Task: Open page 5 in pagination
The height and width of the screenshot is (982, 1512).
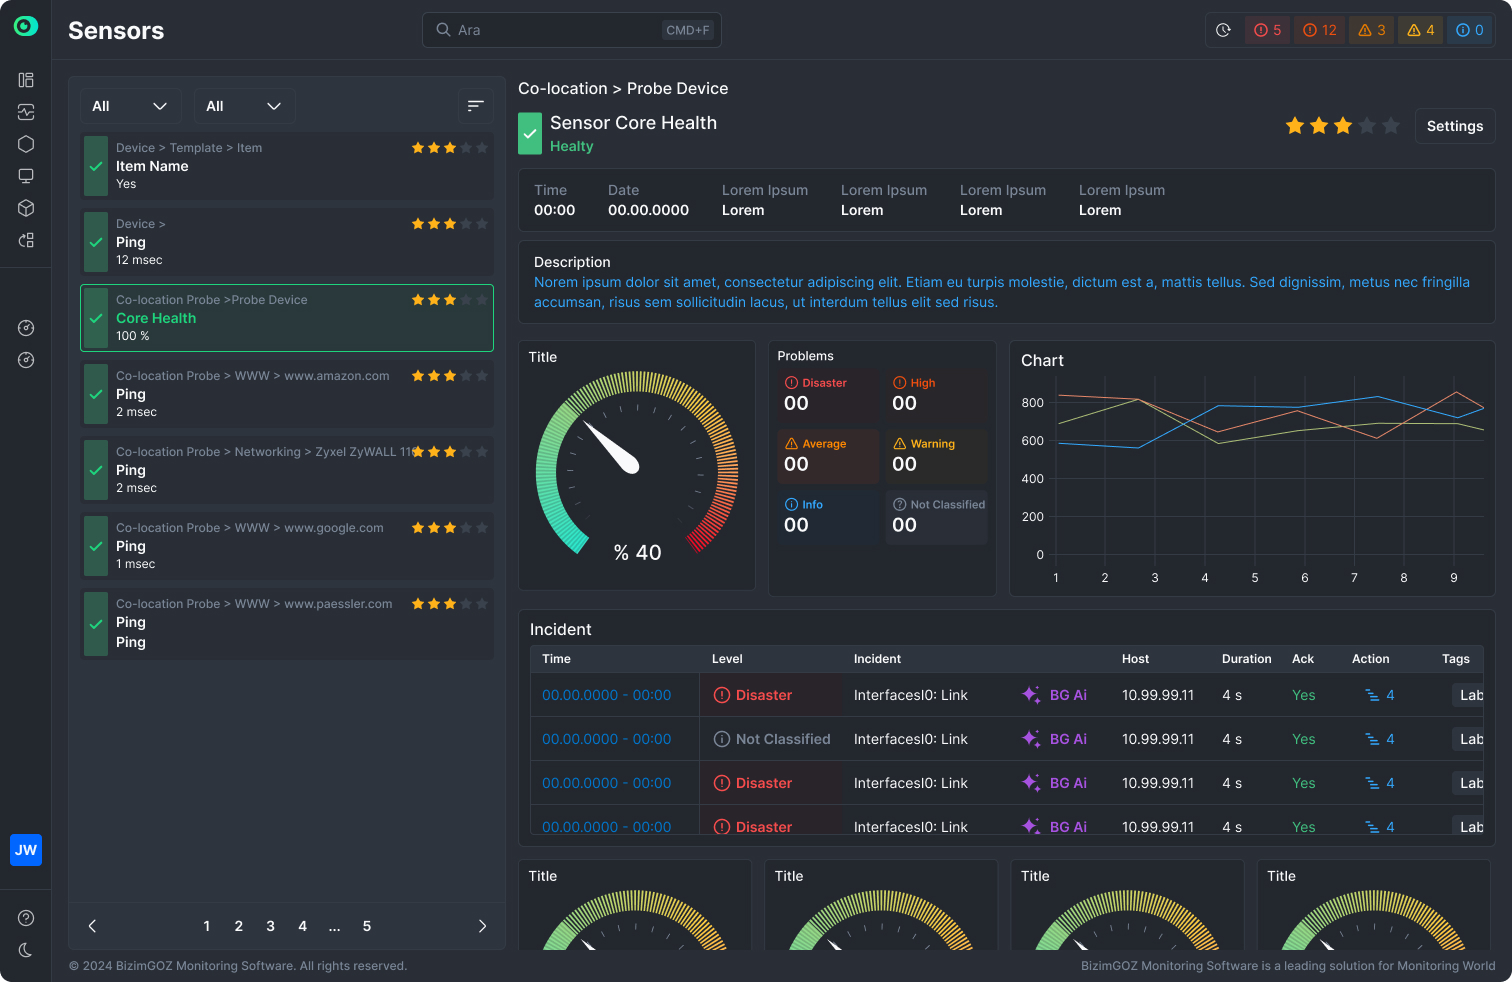Action: pos(367,926)
